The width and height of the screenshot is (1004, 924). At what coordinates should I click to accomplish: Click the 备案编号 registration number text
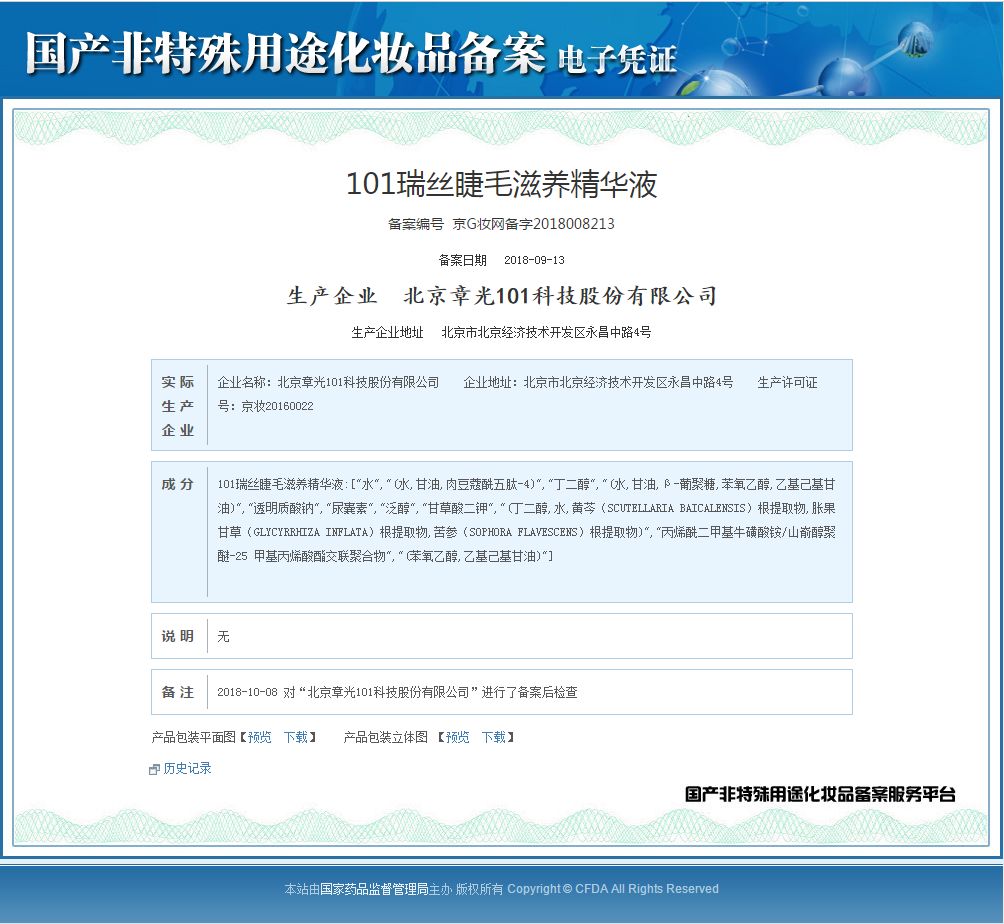pyautogui.click(x=502, y=223)
